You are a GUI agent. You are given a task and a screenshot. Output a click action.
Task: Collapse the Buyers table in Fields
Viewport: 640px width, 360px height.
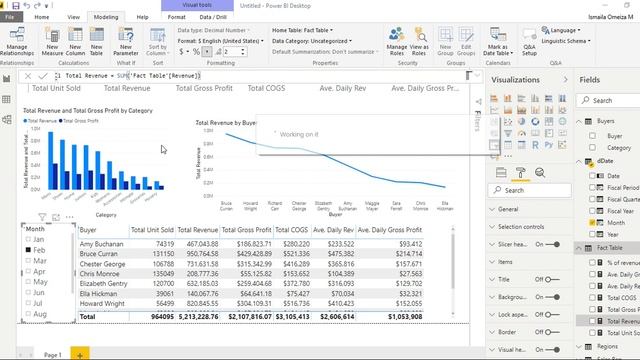click(579, 121)
